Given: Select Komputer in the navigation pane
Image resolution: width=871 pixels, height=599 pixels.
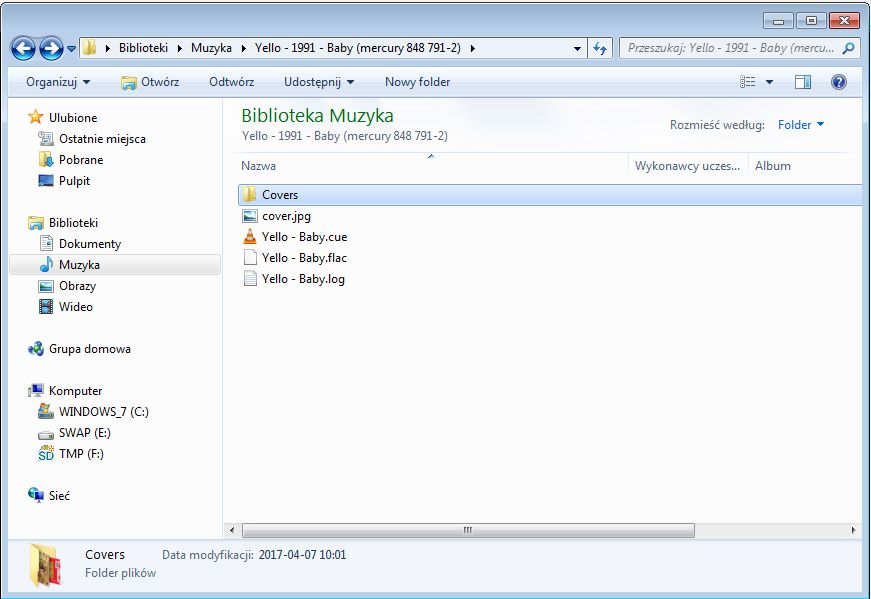Looking at the screenshot, I should (x=76, y=391).
